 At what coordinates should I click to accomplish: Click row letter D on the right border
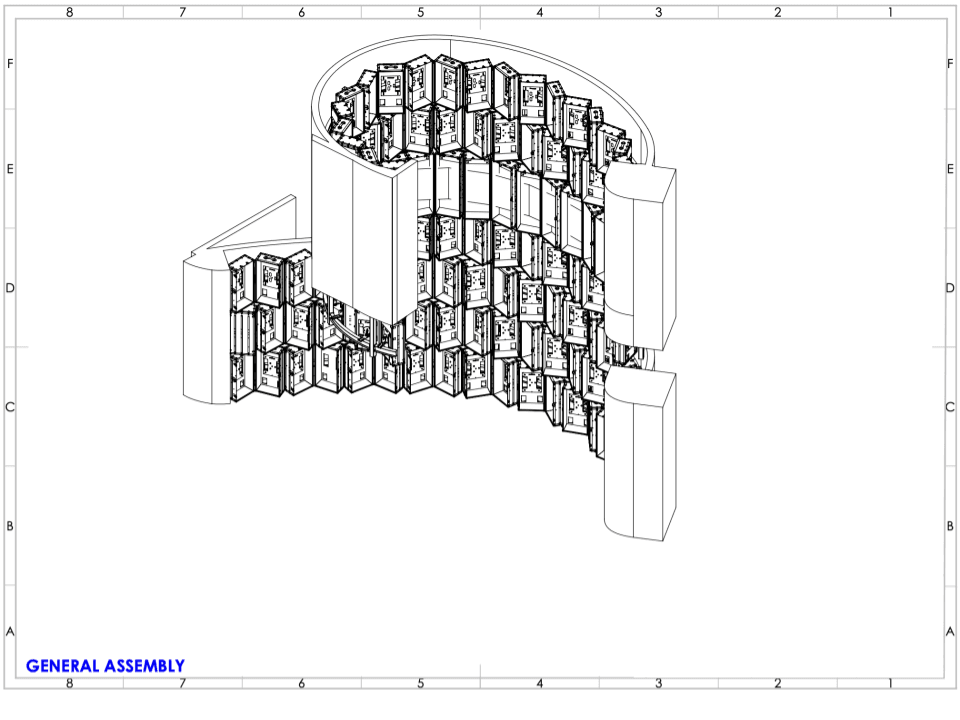tap(948, 287)
